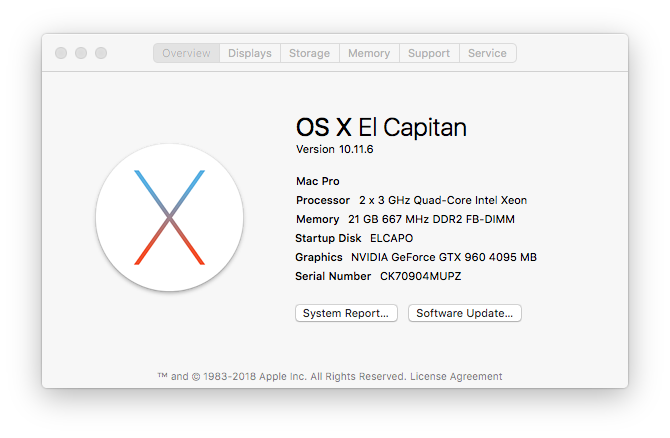Click the OS X El Capitan logo
Image resolution: width=670 pixels, height=438 pixels.
coord(169,217)
